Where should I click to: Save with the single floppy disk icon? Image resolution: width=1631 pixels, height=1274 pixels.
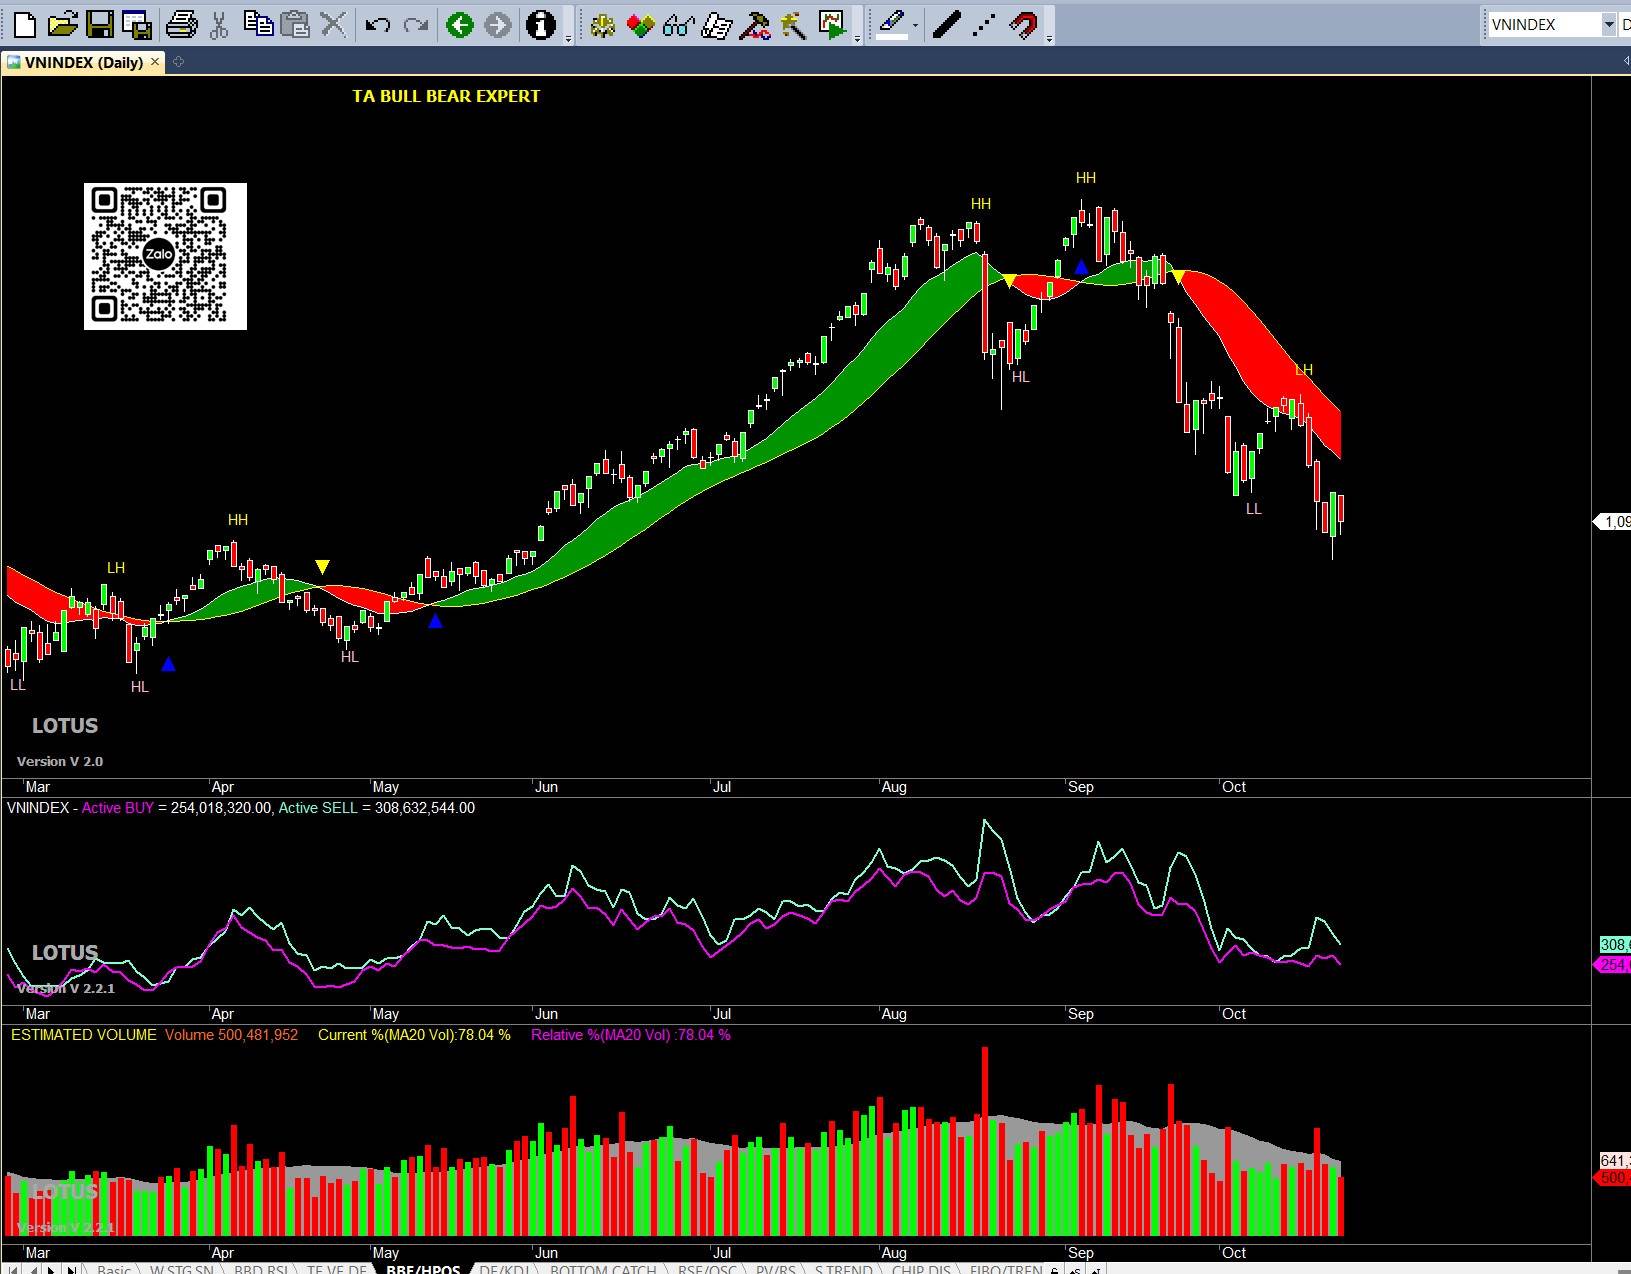[100, 25]
